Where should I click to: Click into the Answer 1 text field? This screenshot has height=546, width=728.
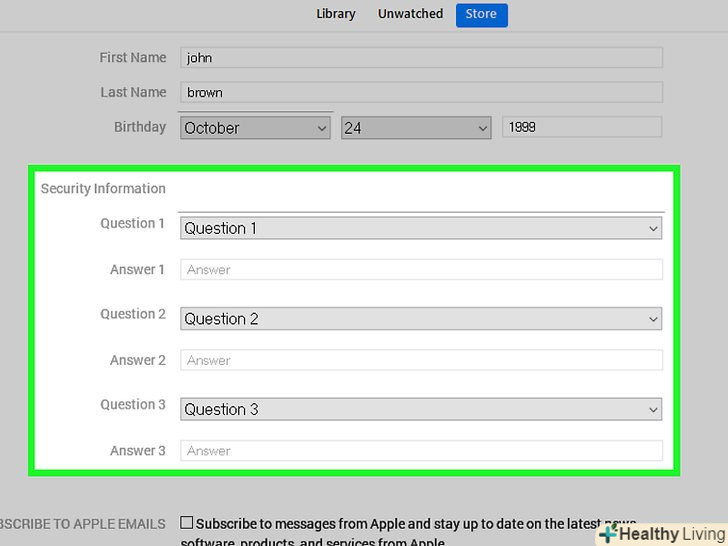click(x=421, y=269)
